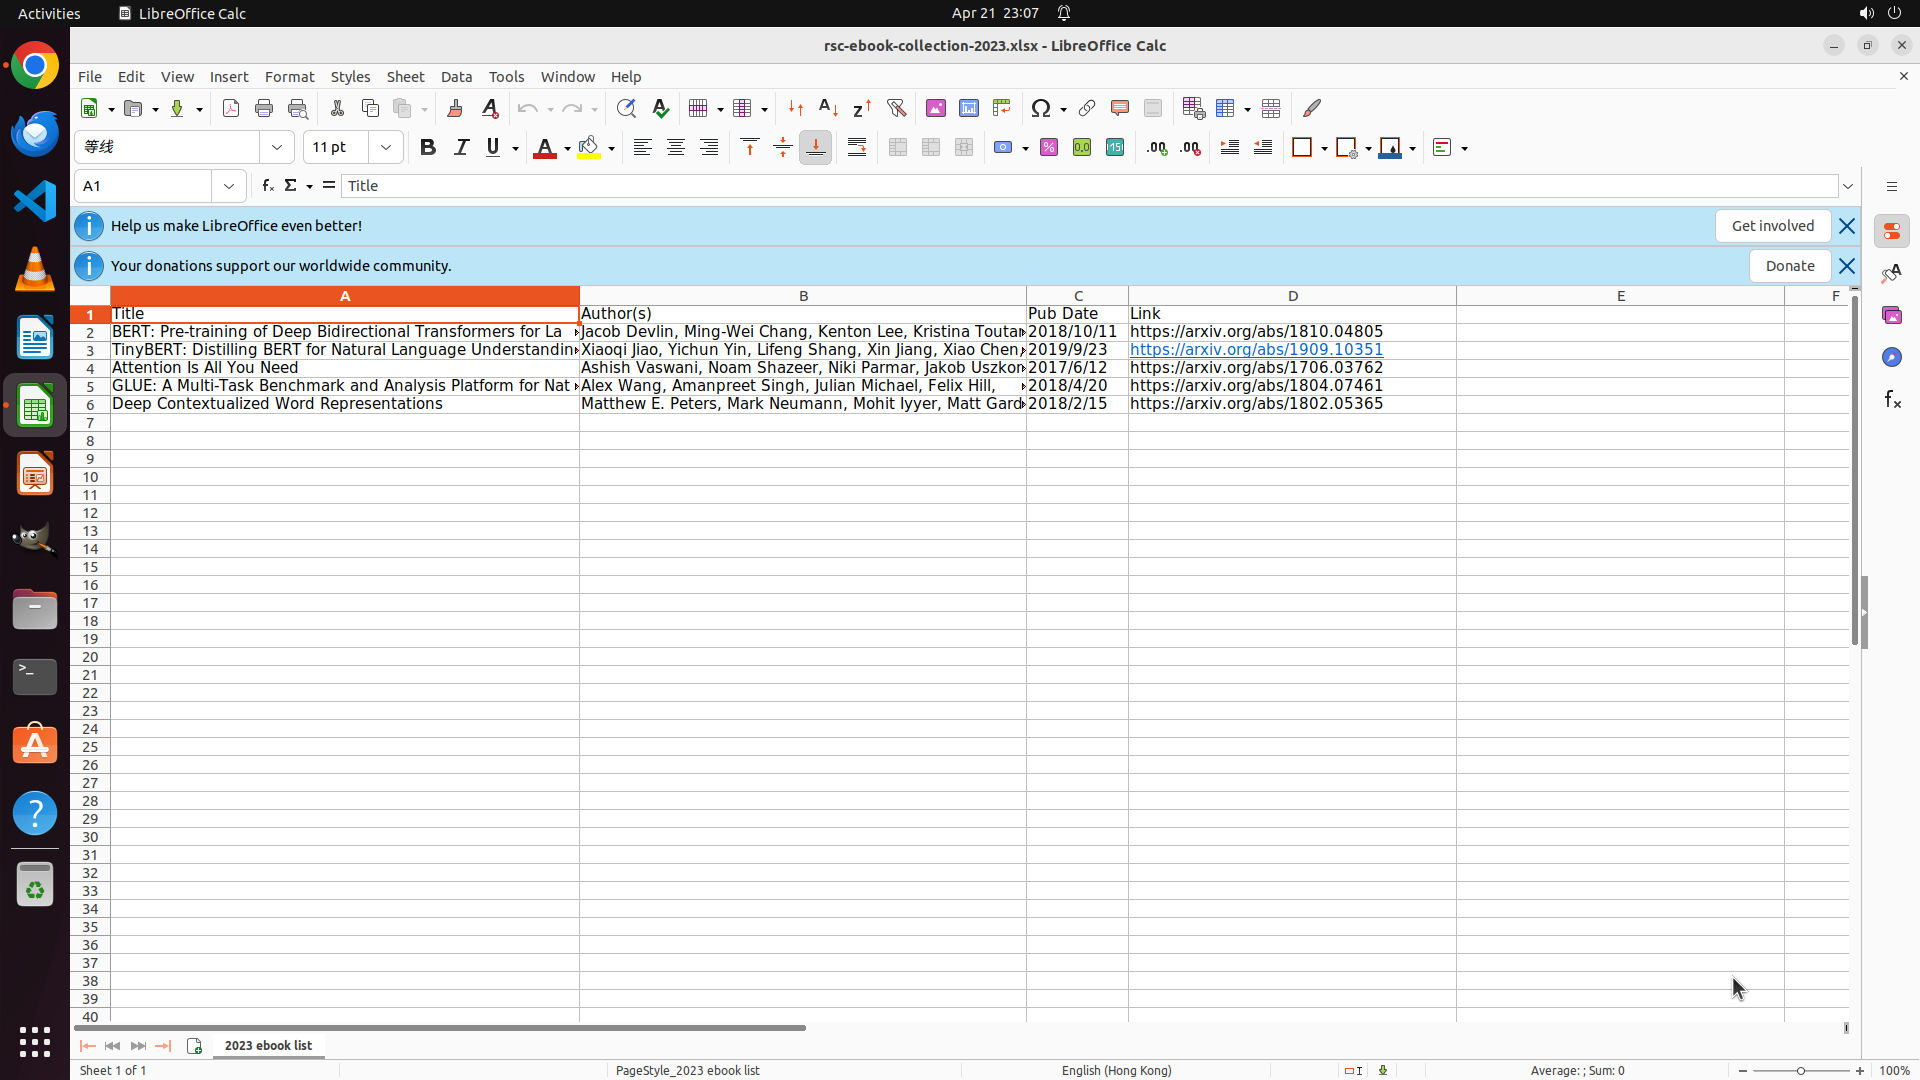
Task: Select the '2023 ebook list' sheet tab
Action: 268,1045
